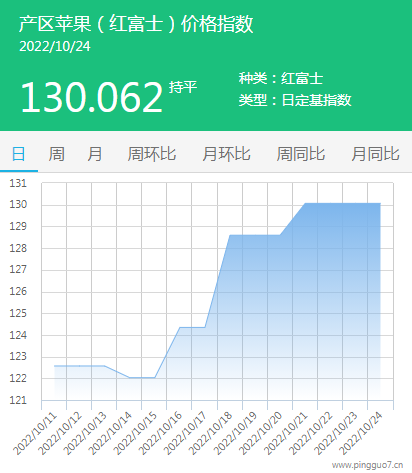Viewport: 412px width, 473px height.
Task: Select the 2022/10/18 axis label
Action: pos(210,433)
